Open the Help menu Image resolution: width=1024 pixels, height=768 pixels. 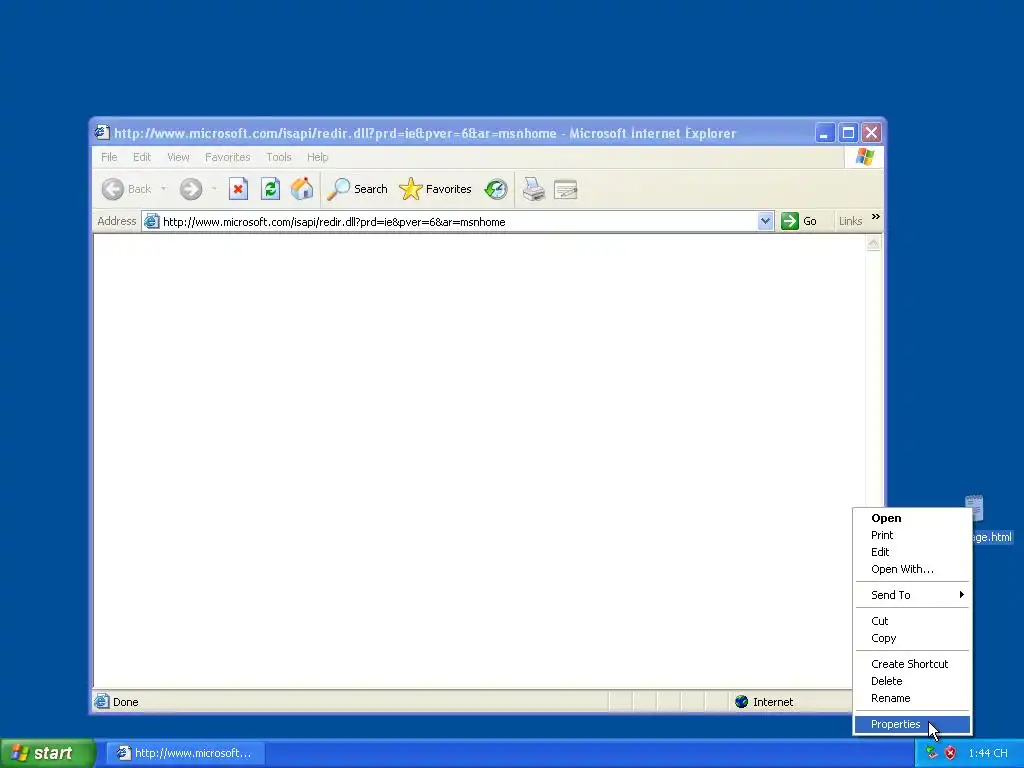point(317,157)
